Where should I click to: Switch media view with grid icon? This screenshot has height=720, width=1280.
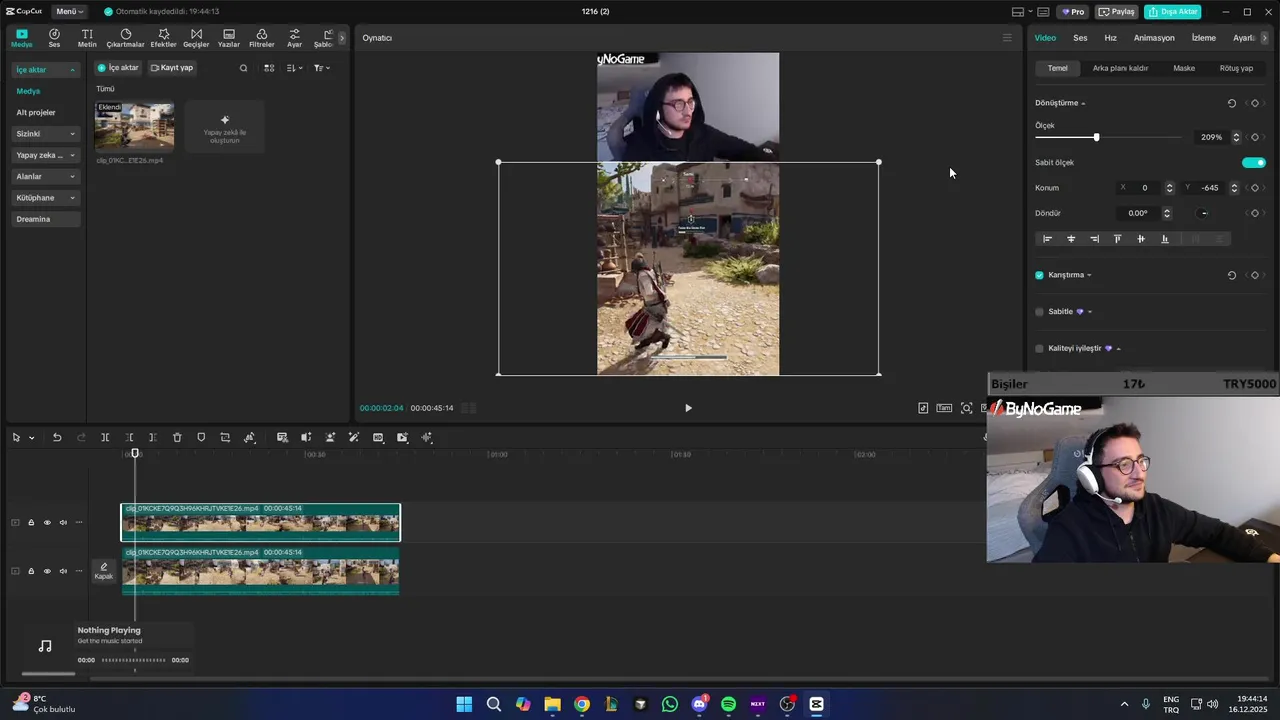point(269,68)
